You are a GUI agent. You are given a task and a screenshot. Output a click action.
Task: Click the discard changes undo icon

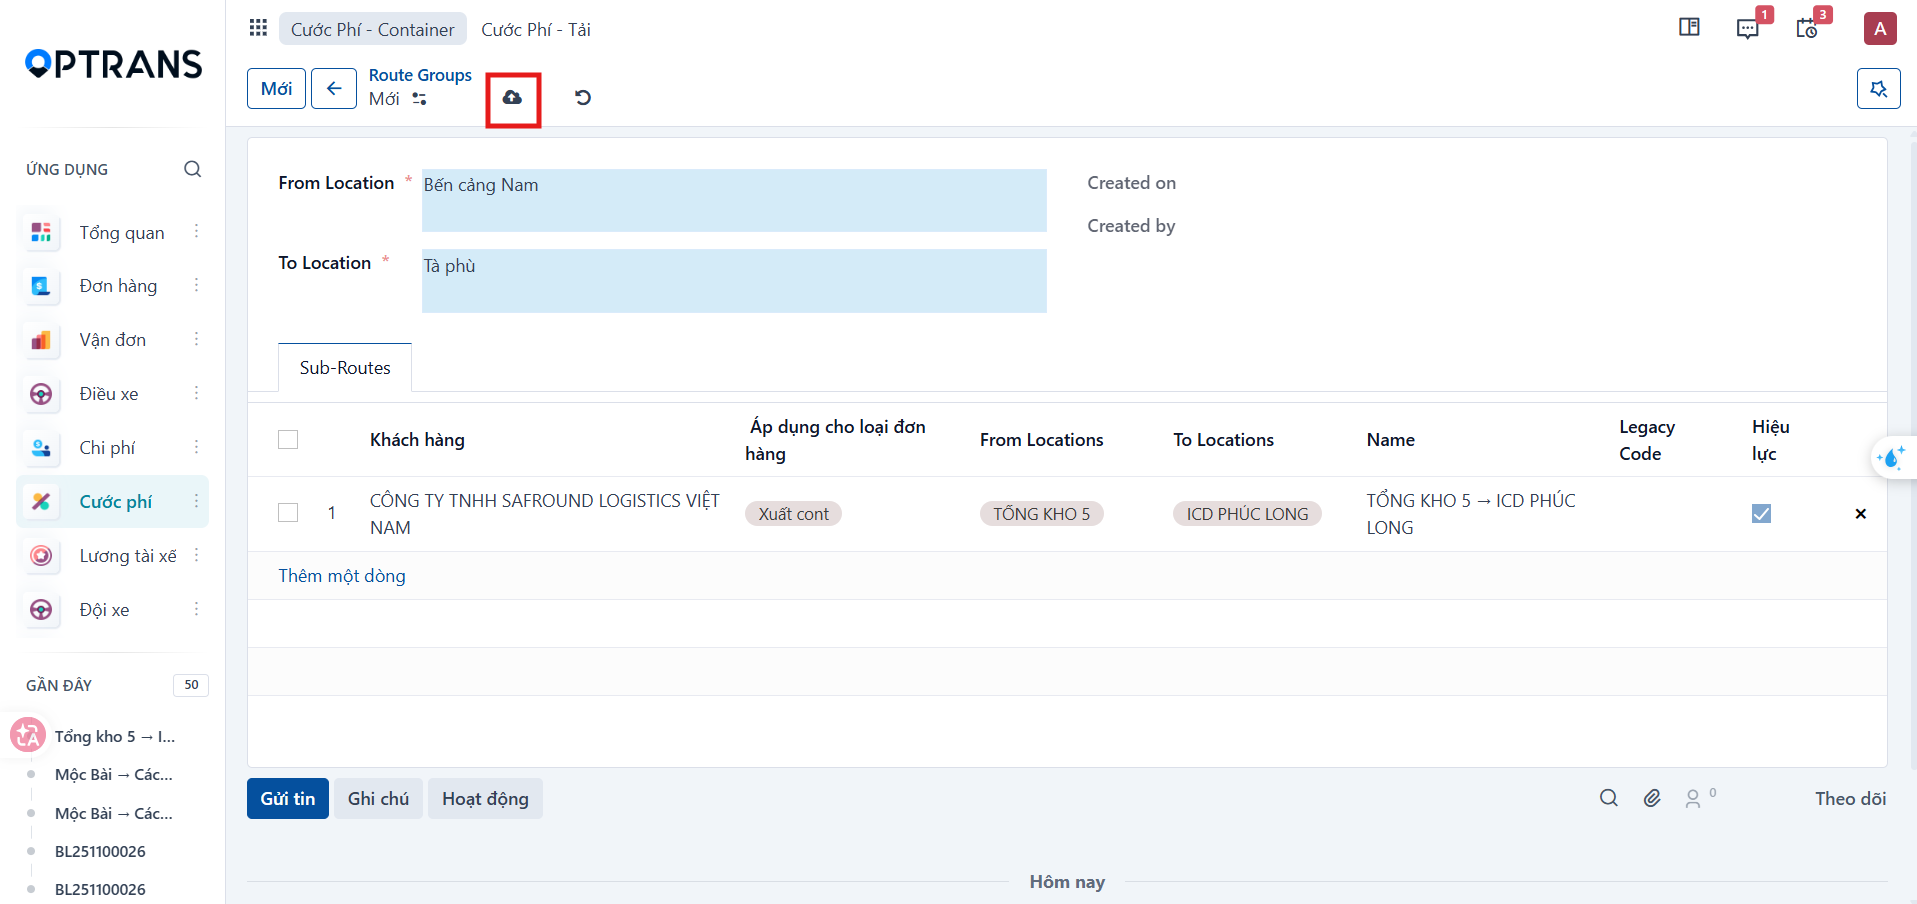pos(583,98)
